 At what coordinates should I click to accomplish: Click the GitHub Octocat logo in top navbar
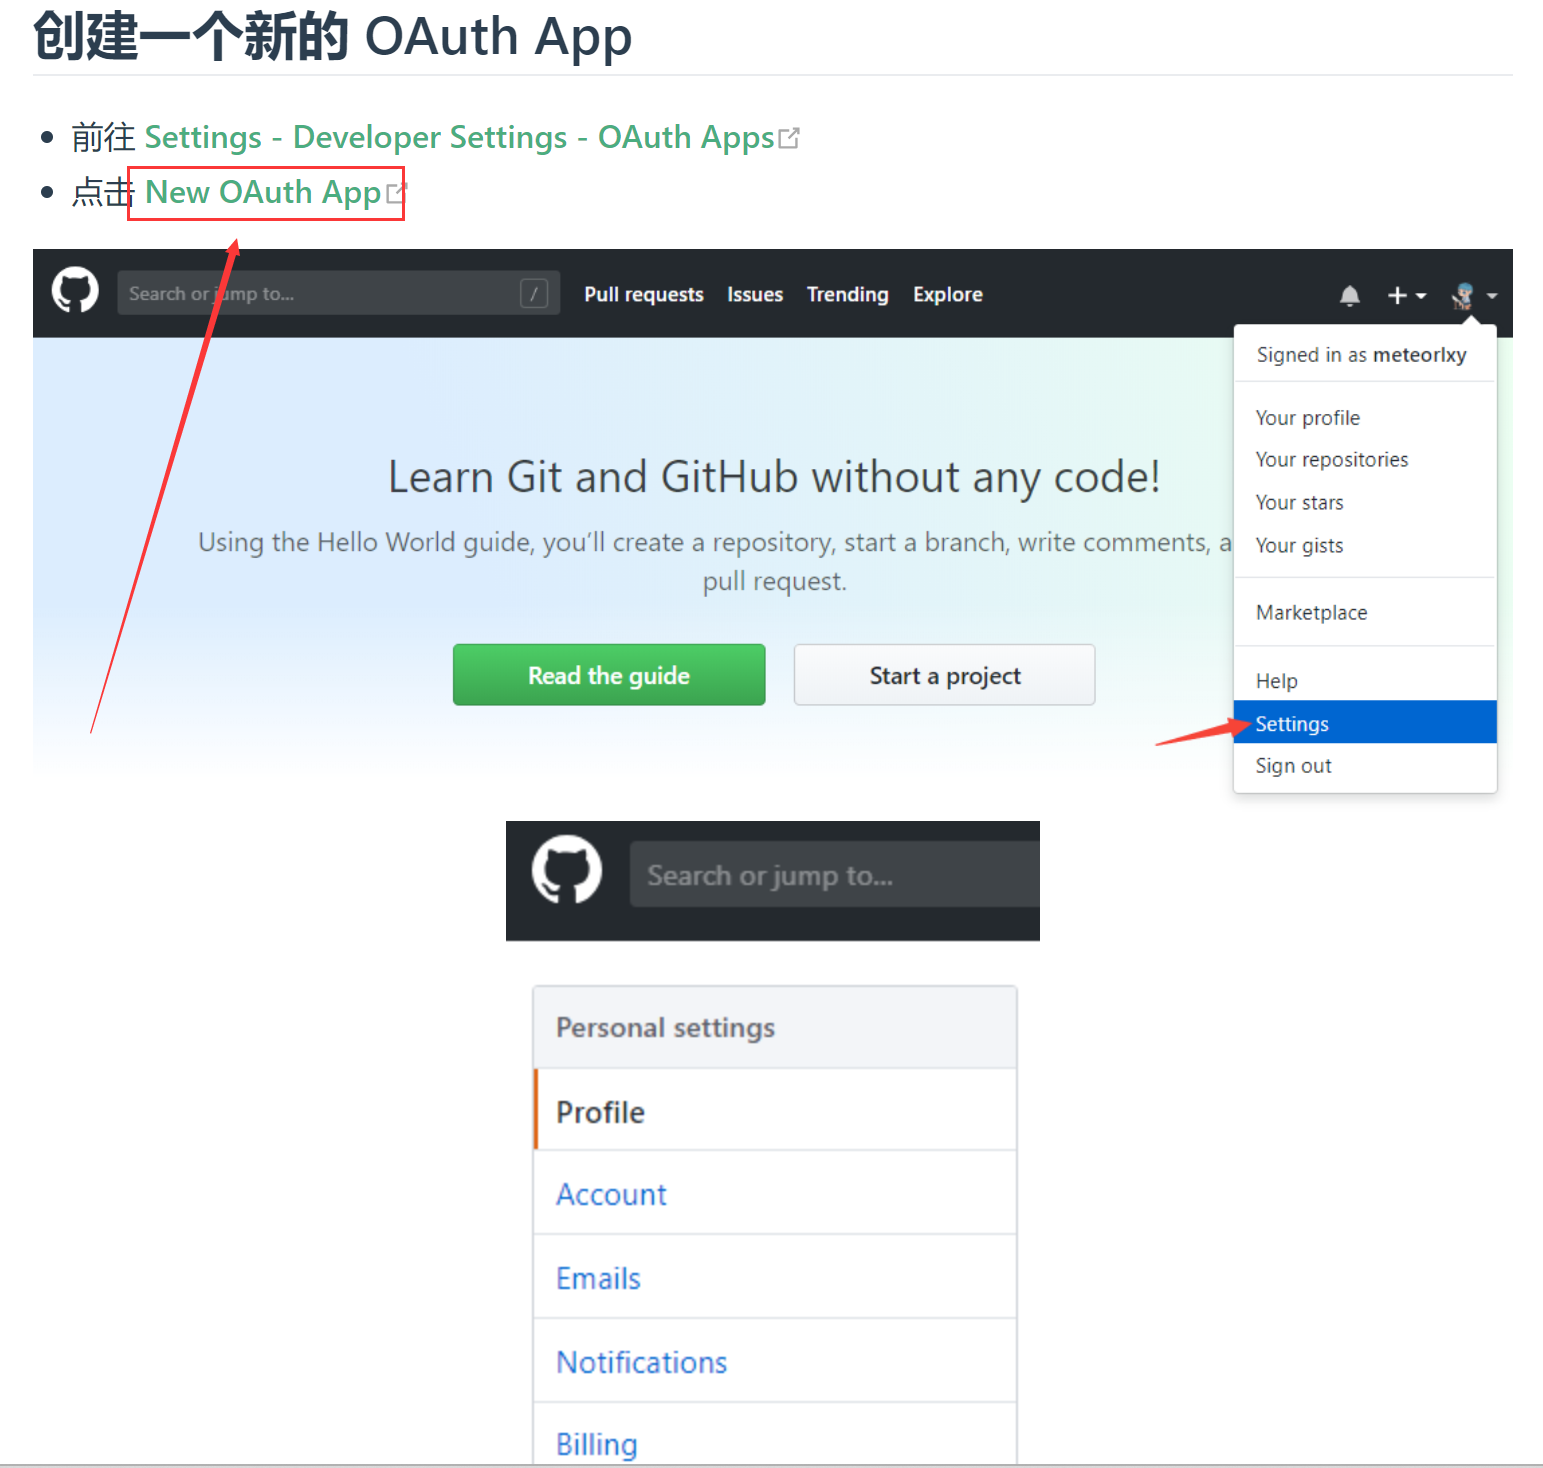click(x=75, y=291)
